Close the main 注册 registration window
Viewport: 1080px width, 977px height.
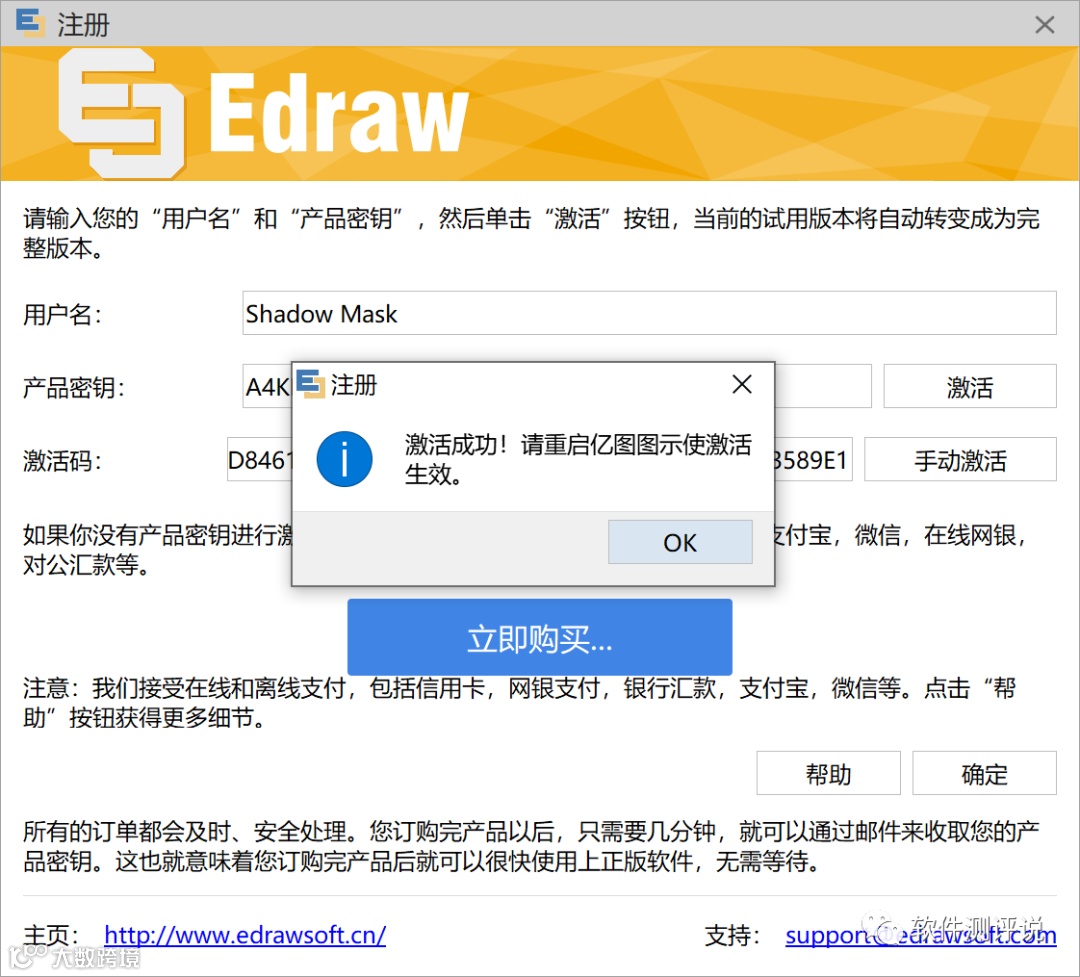coord(1044,25)
